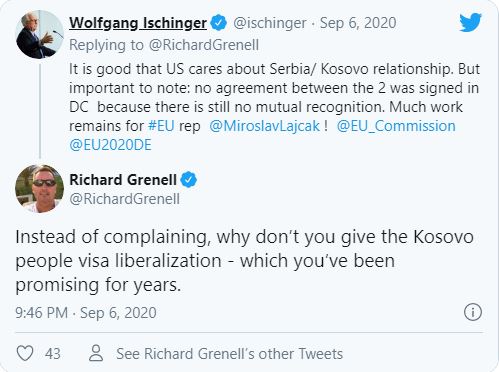Open the @RichardGrenell handle under name
The width and height of the screenshot is (499, 372).
[x=124, y=199]
